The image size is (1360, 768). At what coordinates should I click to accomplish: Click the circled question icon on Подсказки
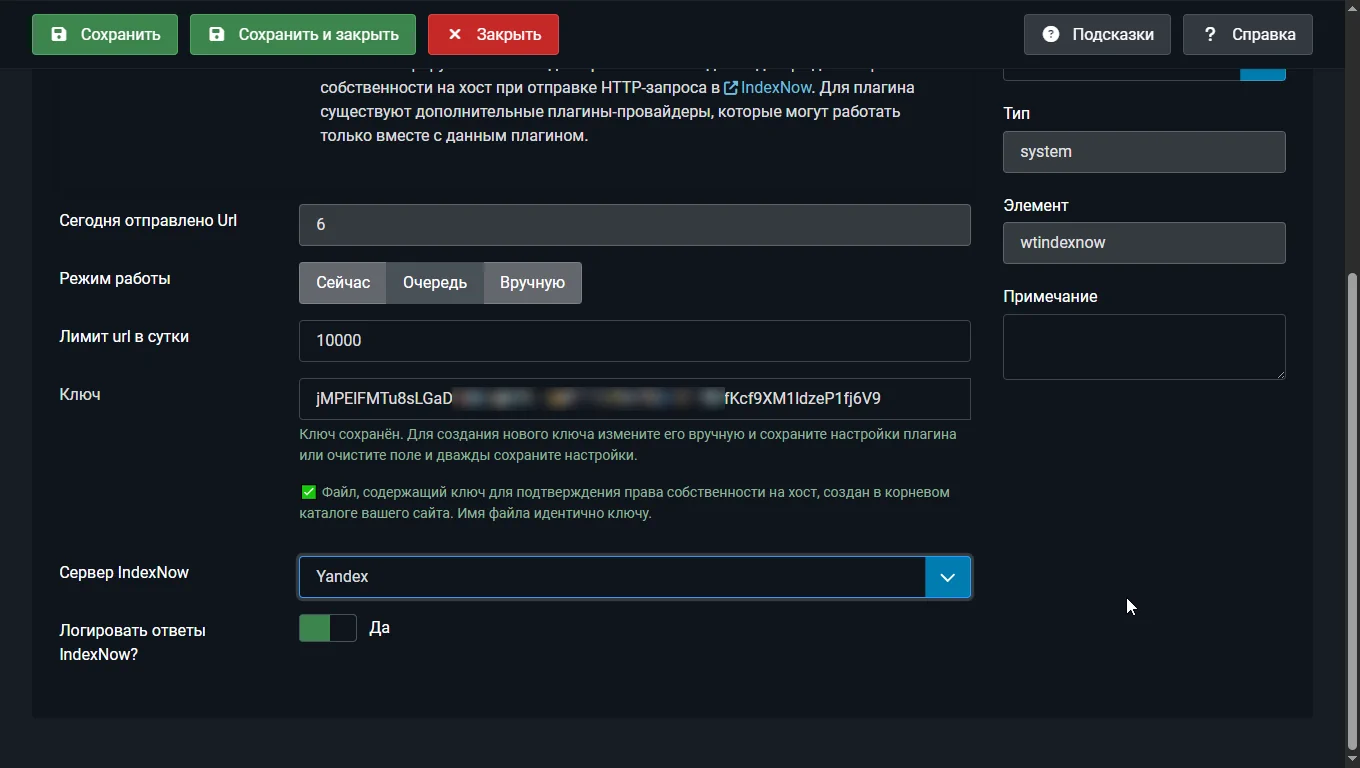[1050, 34]
